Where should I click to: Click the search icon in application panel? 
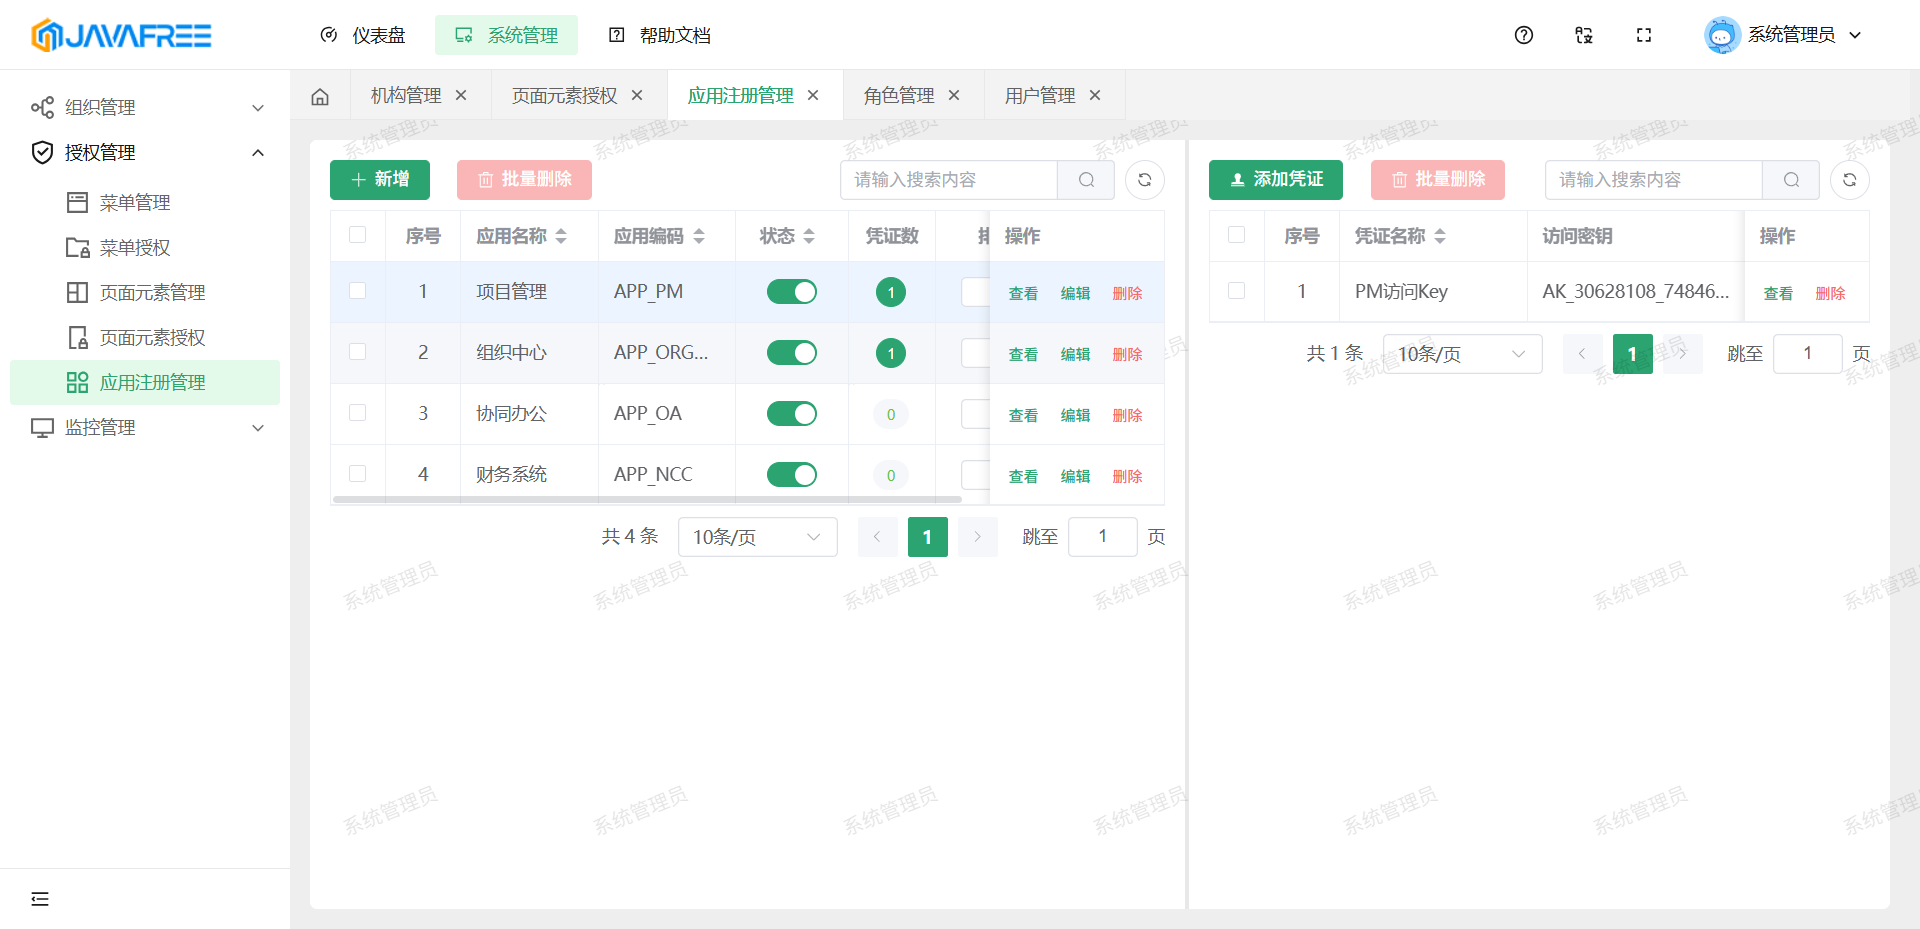(x=1086, y=180)
